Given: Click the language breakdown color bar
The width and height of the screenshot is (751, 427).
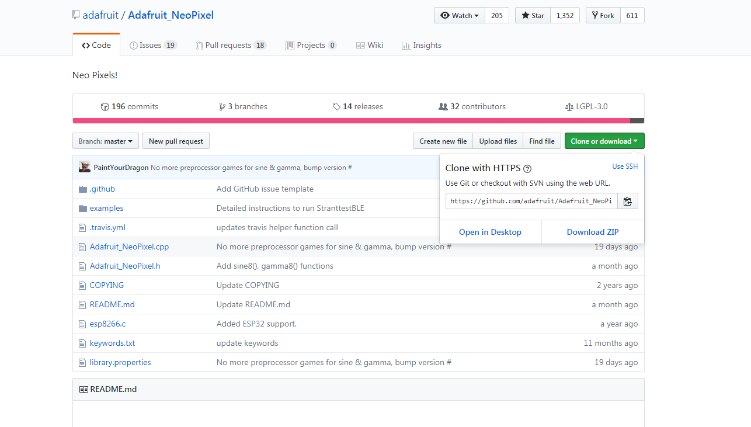Looking at the screenshot, I should [x=358, y=121].
